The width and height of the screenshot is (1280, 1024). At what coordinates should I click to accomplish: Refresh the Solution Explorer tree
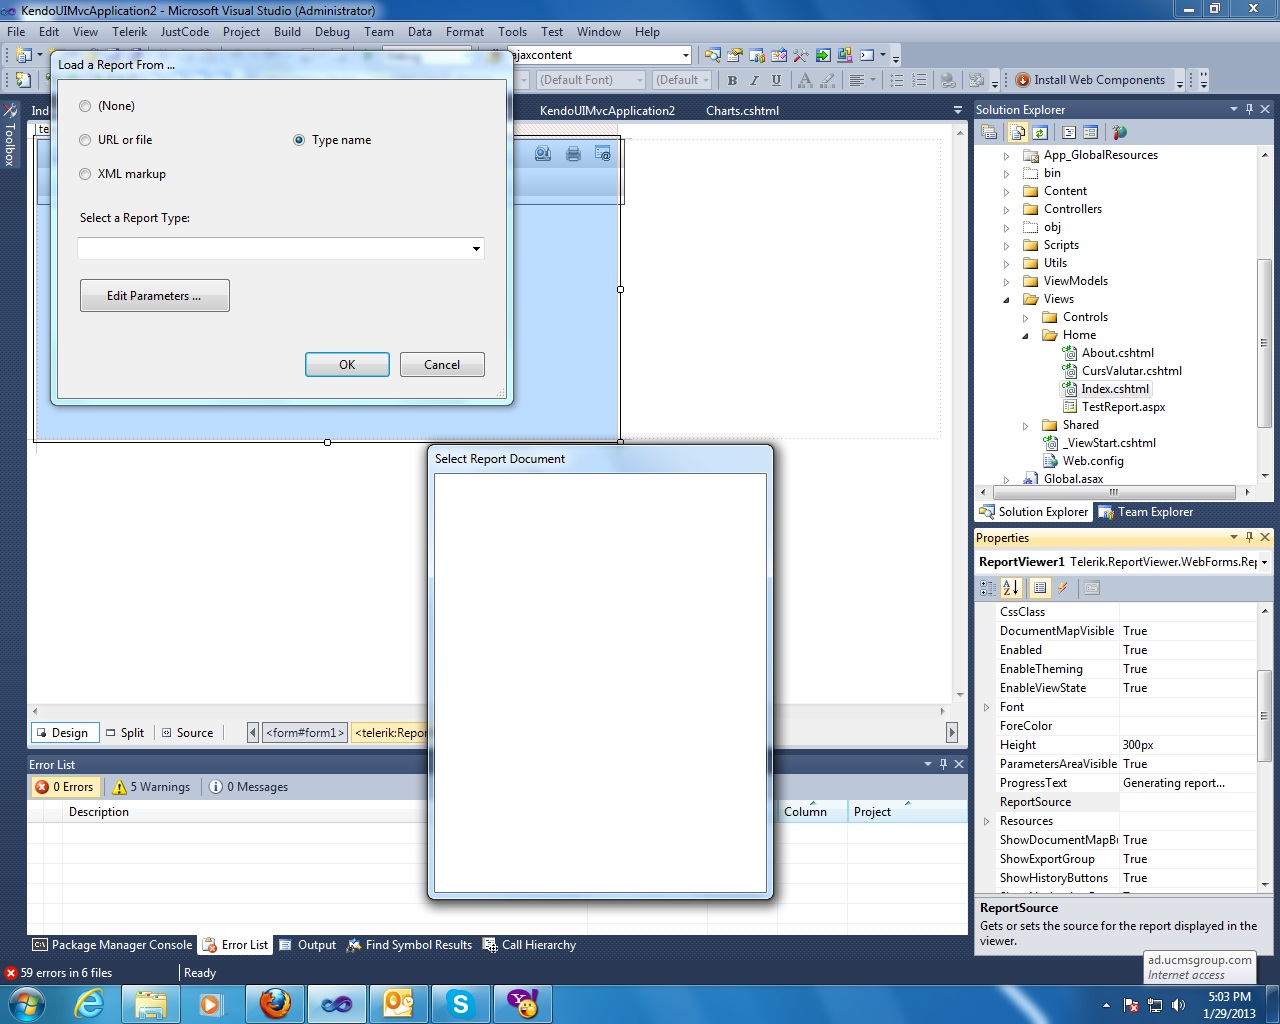(x=1040, y=132)
